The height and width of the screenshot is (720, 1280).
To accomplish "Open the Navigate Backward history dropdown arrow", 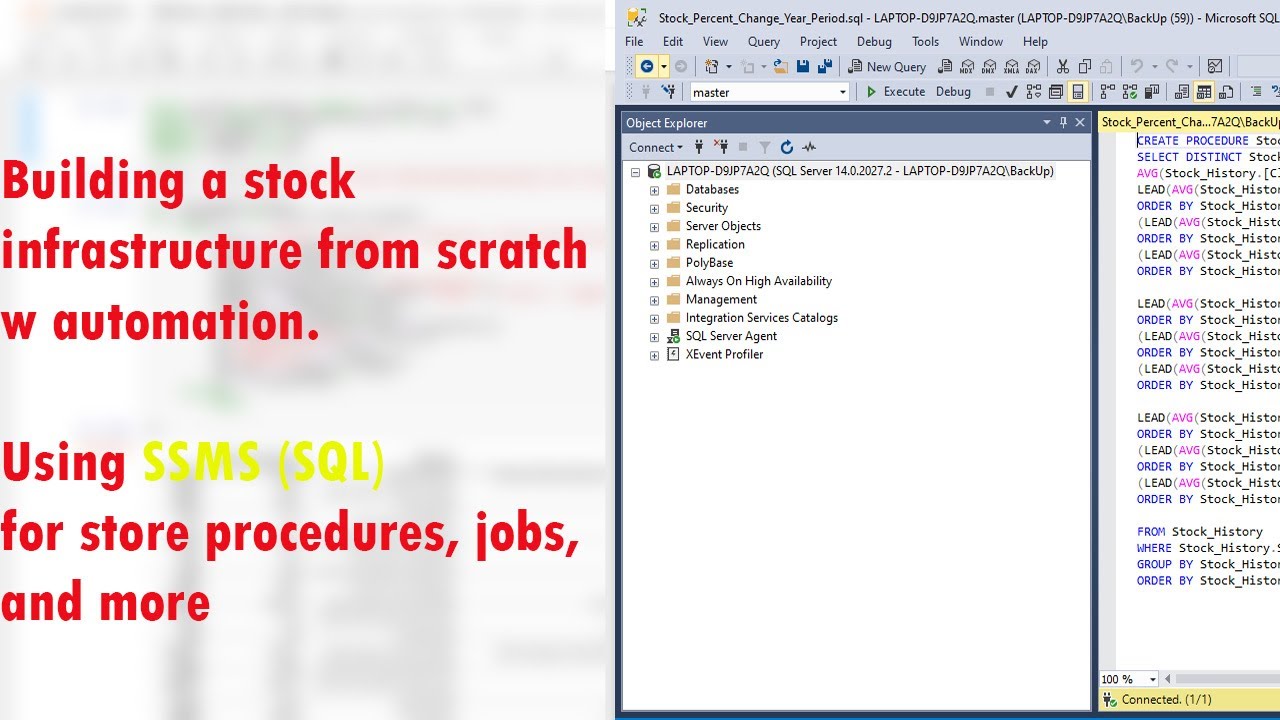I will [x=662, y=67].
